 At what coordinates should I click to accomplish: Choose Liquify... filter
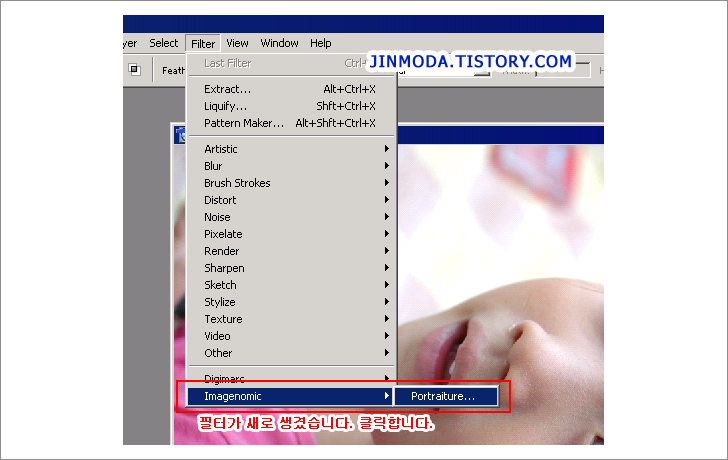tap(291, 106)
